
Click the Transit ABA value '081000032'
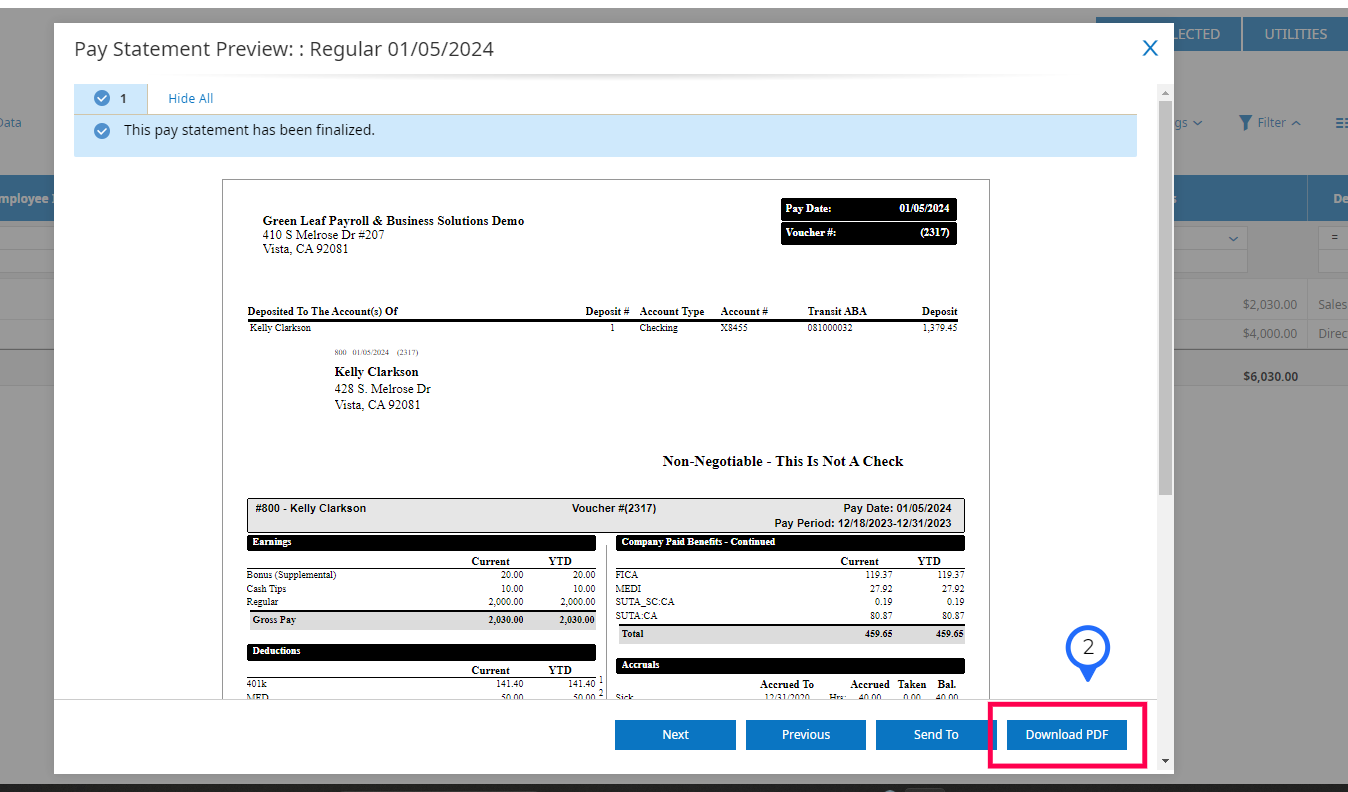830,327
